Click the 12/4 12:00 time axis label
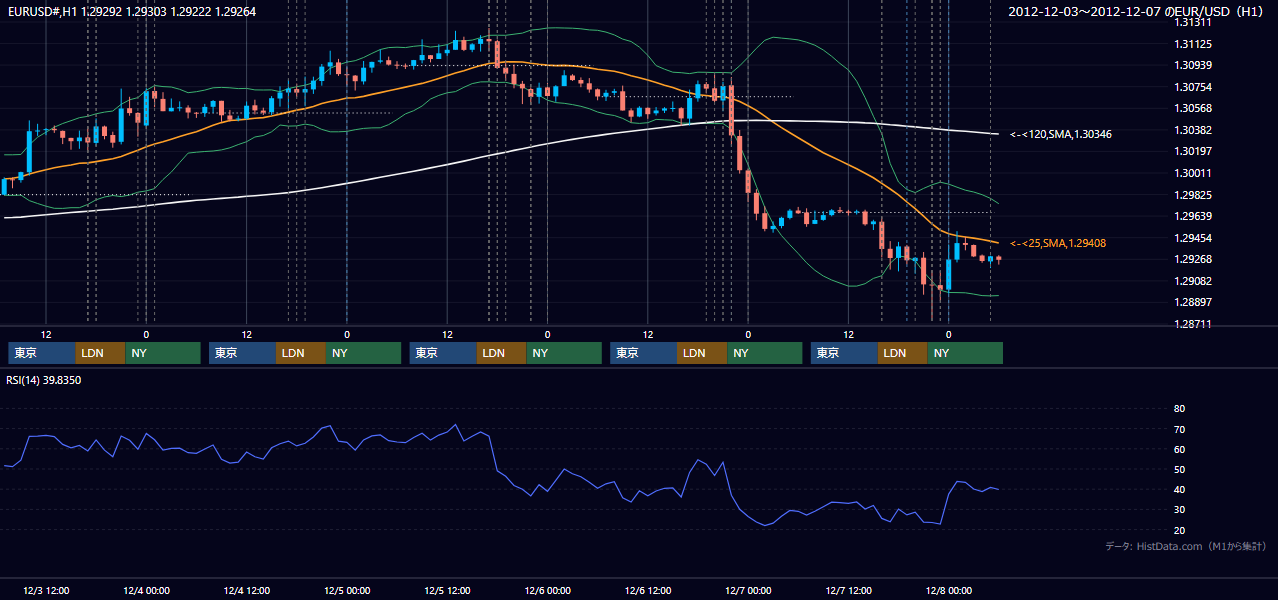 point(246,590)
